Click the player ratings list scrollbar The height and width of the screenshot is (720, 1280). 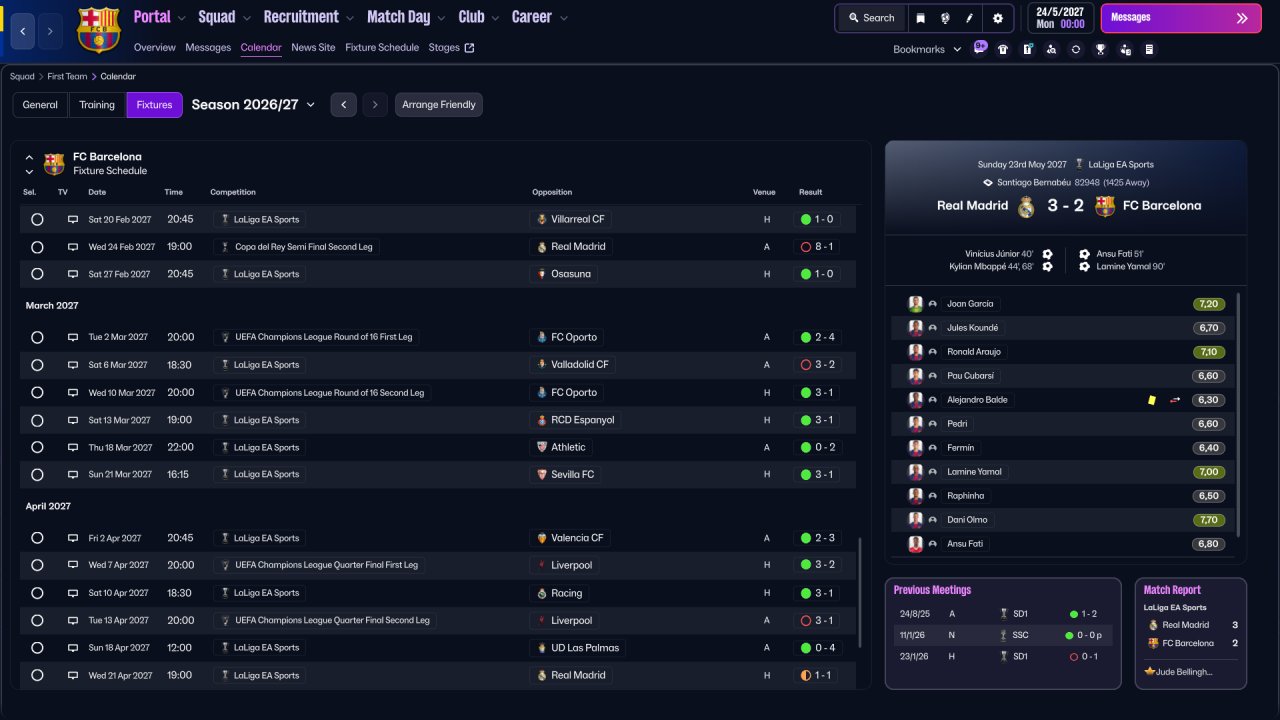point(1238,414)
